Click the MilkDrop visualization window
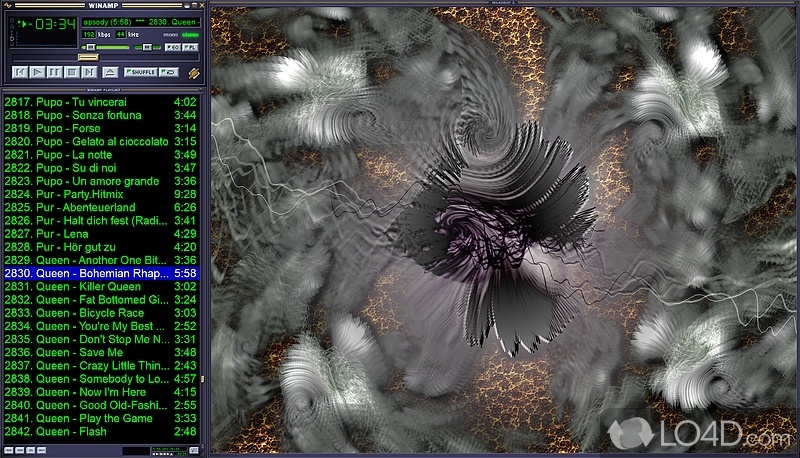The image size is (800, 458). pyautogui.click(x=504, y=230)
